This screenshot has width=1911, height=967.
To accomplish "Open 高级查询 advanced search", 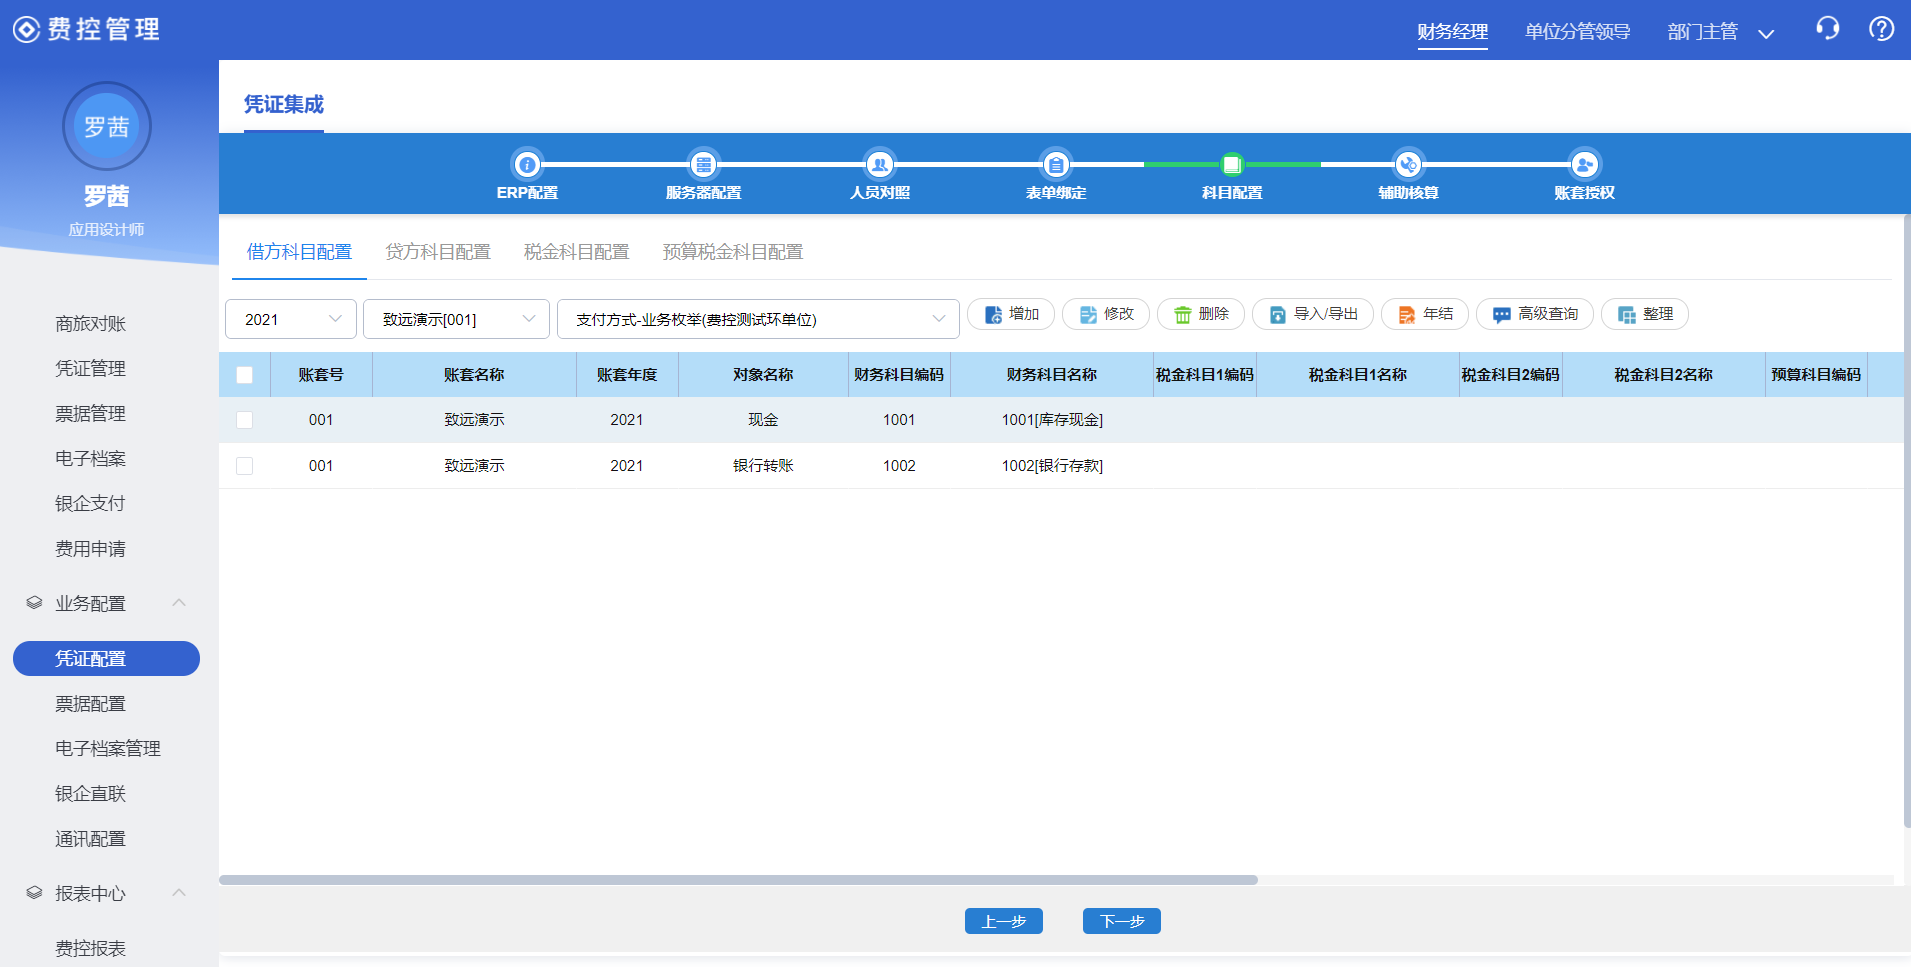I will [1535, 314].
